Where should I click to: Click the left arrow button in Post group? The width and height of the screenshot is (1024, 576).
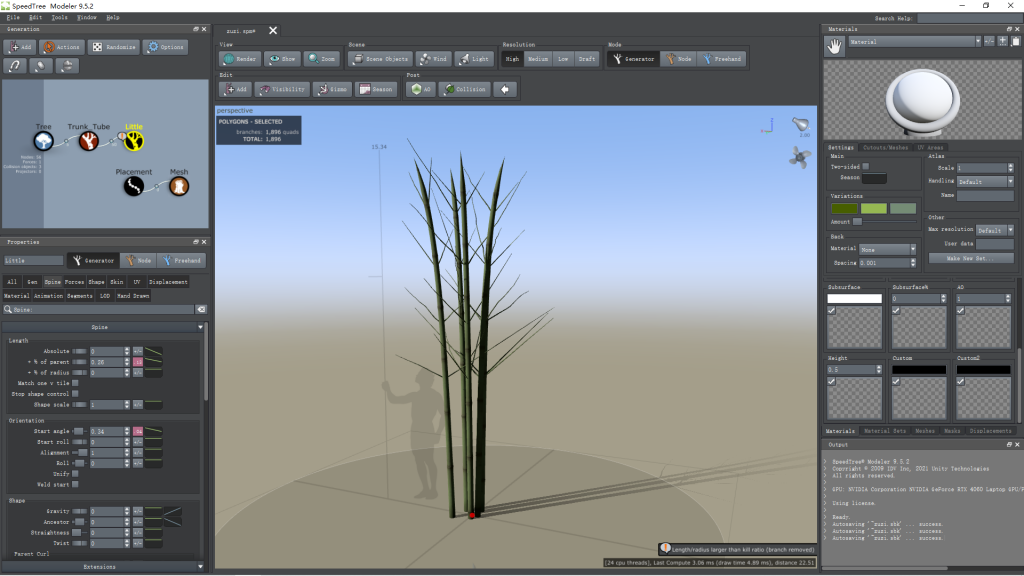(x=505, y=89)
